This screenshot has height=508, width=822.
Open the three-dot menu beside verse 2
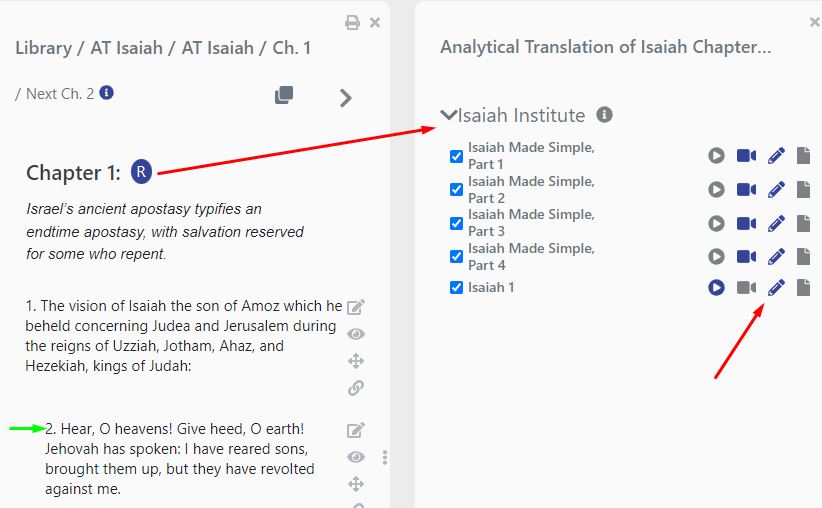385,457
